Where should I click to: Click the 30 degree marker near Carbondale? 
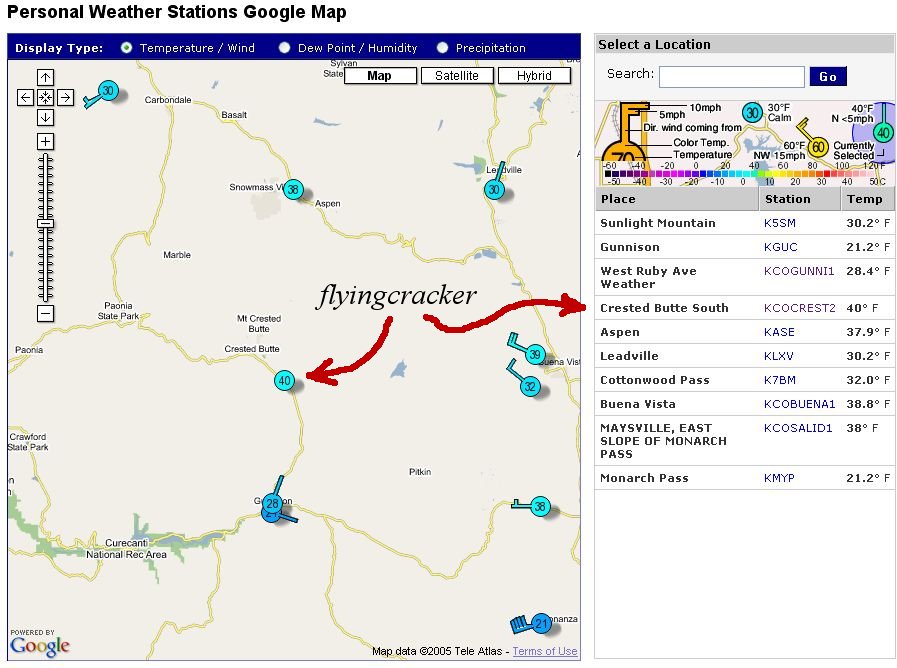coord(108,90)
